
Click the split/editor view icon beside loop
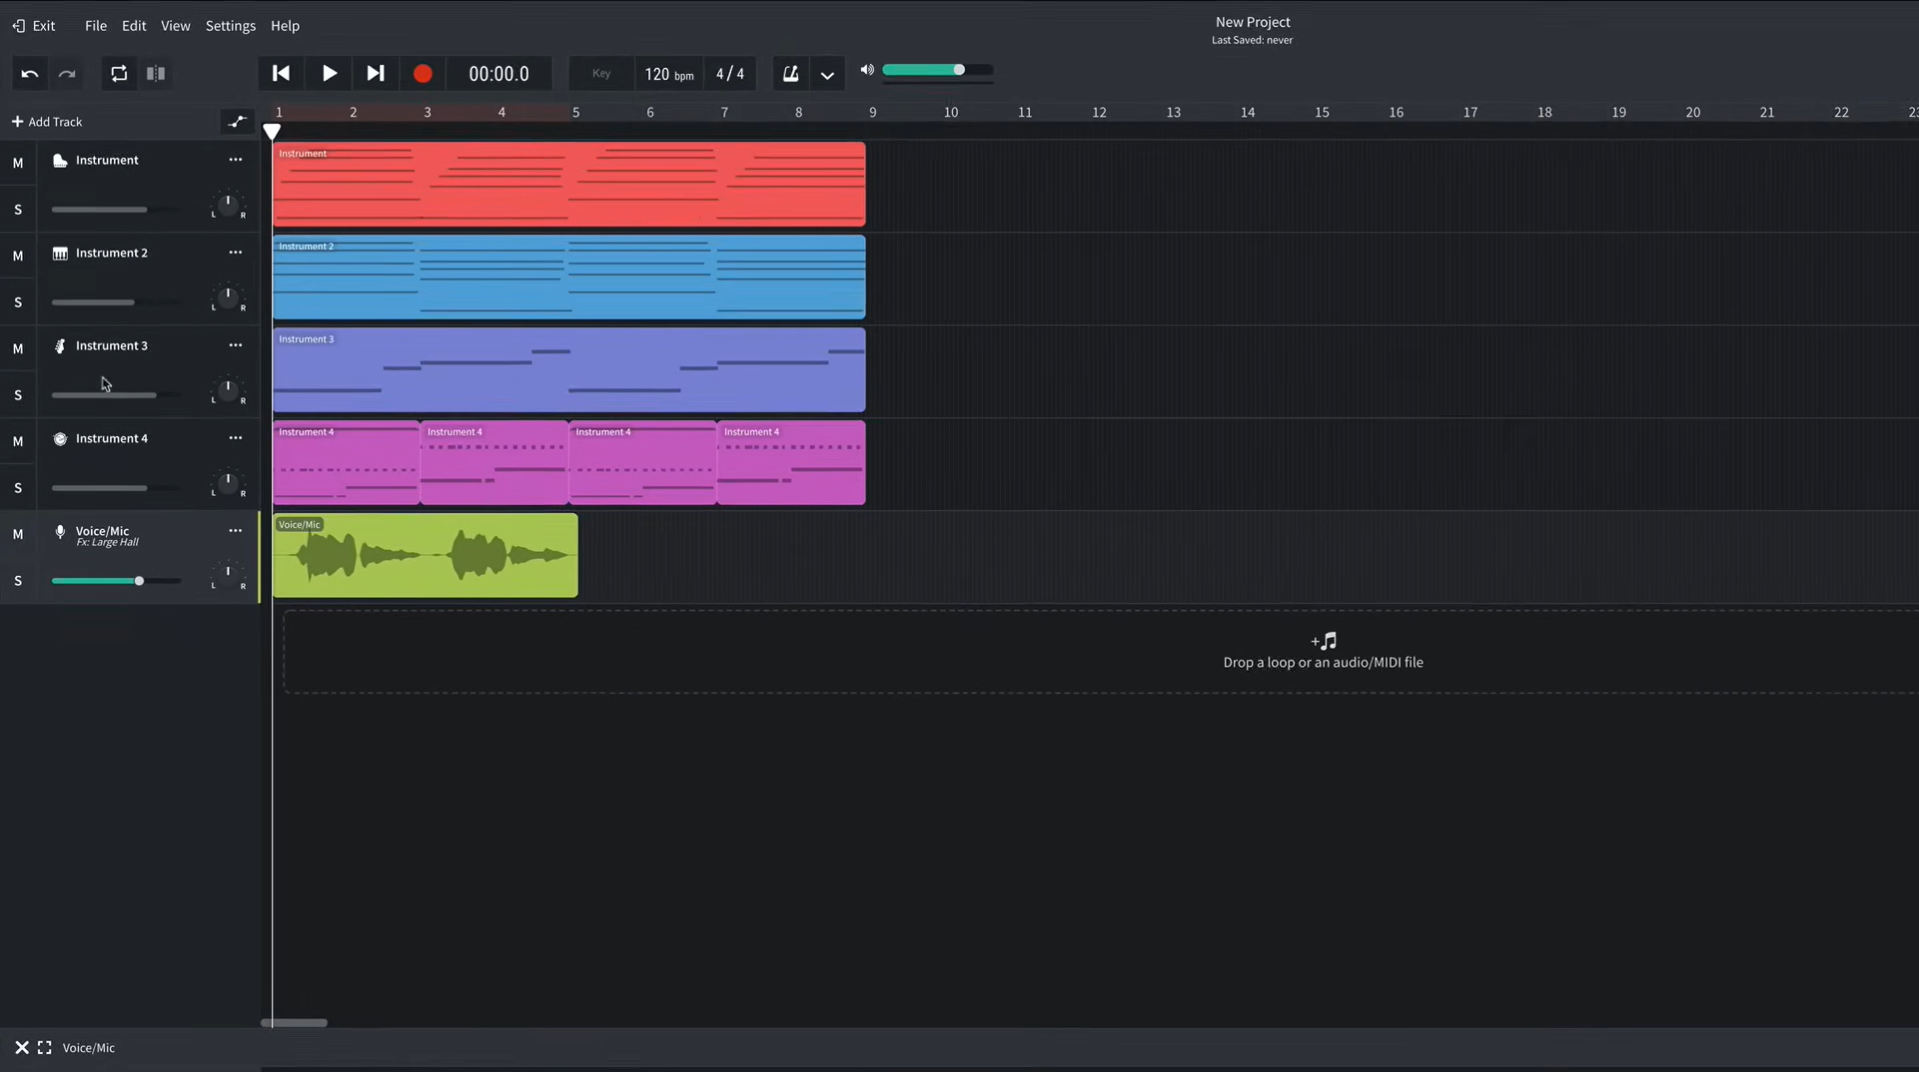pos(156,73)
